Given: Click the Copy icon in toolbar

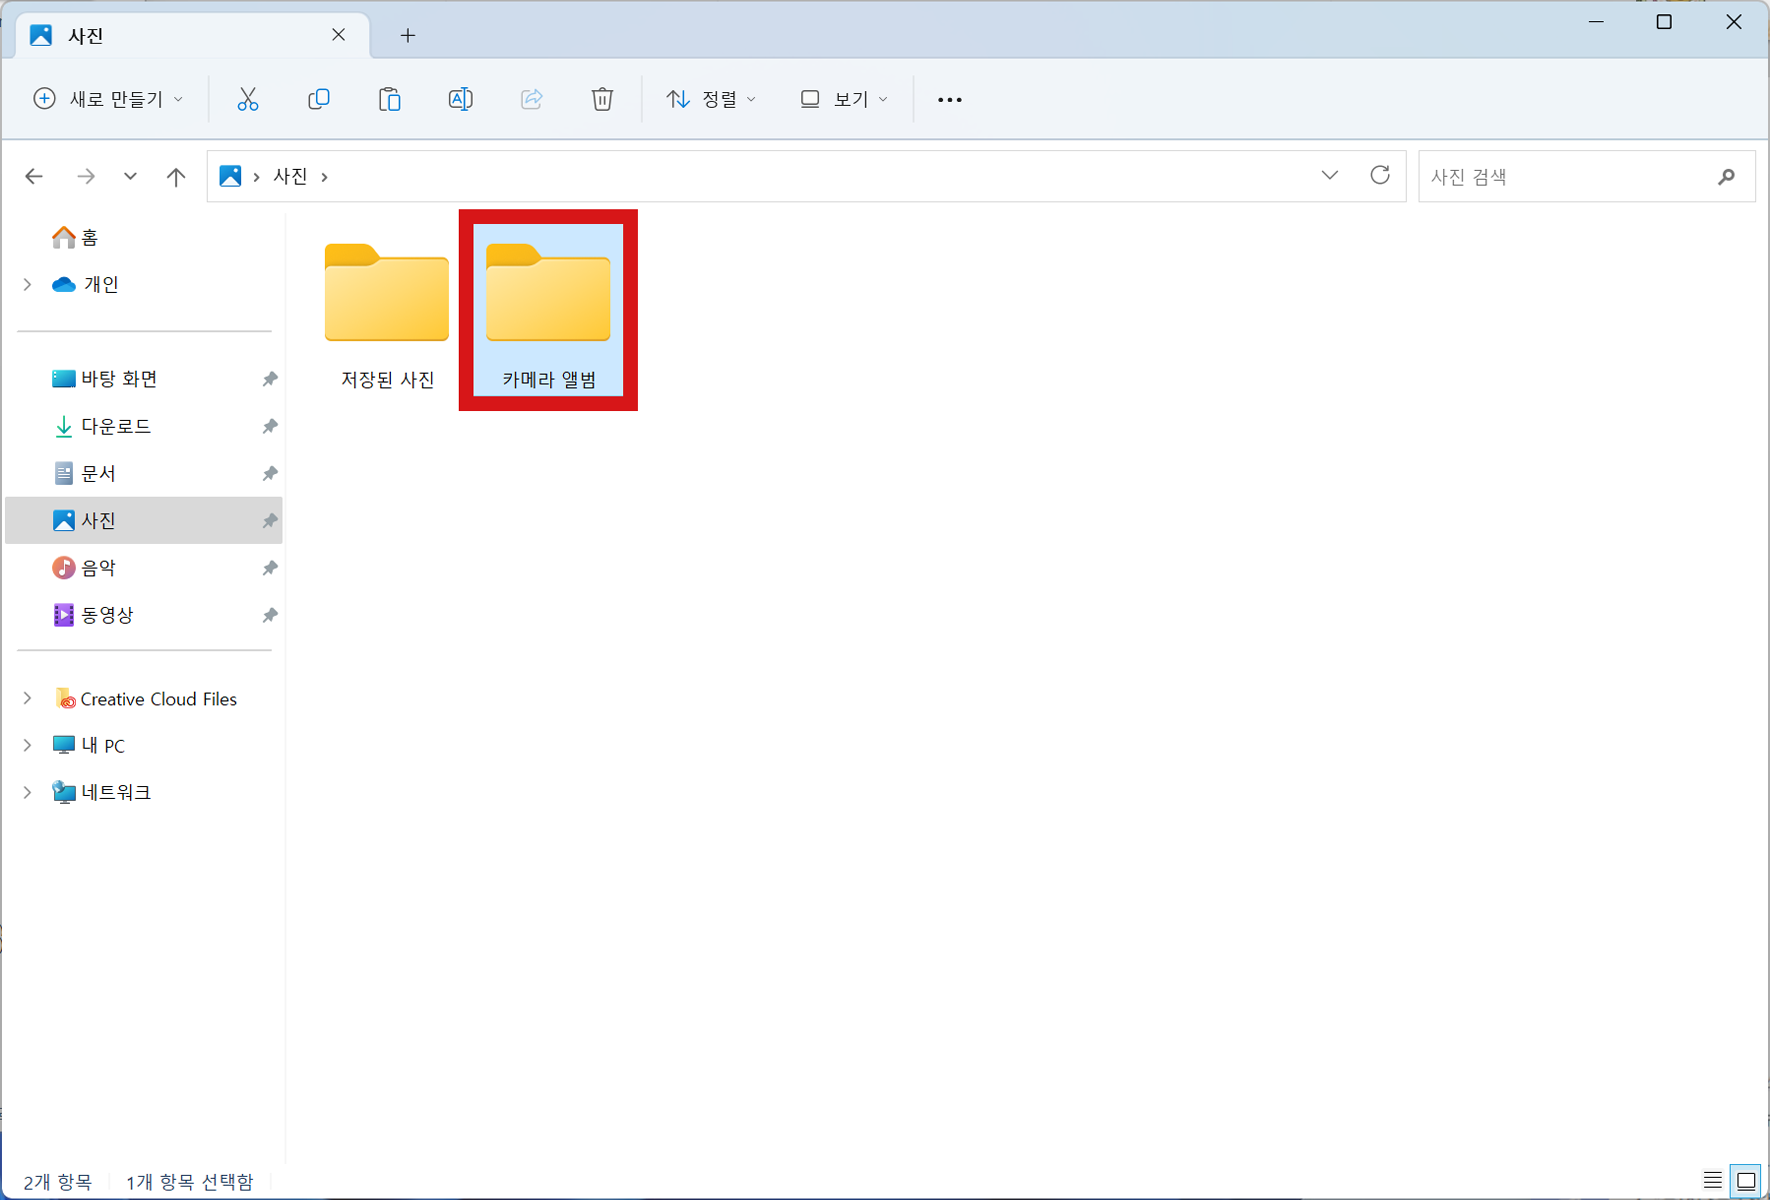Looking at the screenshot, I should pos(319,99).
